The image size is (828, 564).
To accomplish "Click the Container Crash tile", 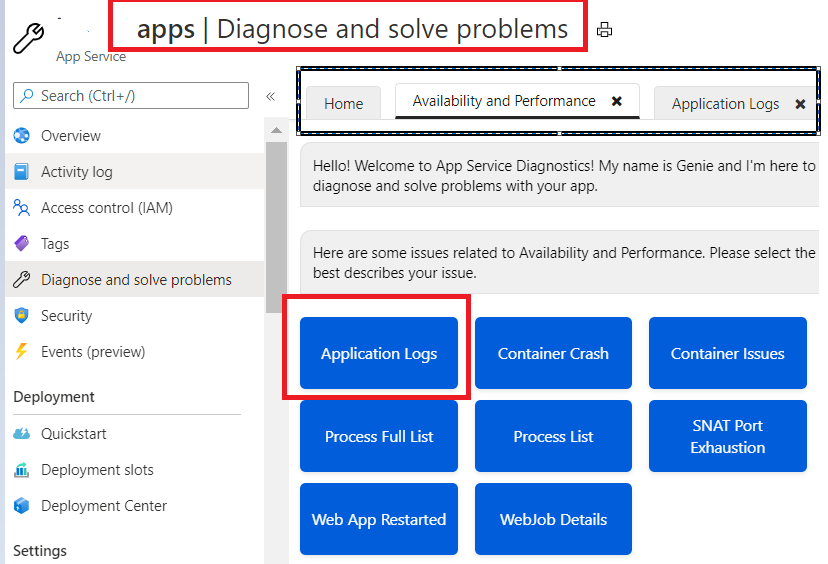I will click(x=553, y=353).
